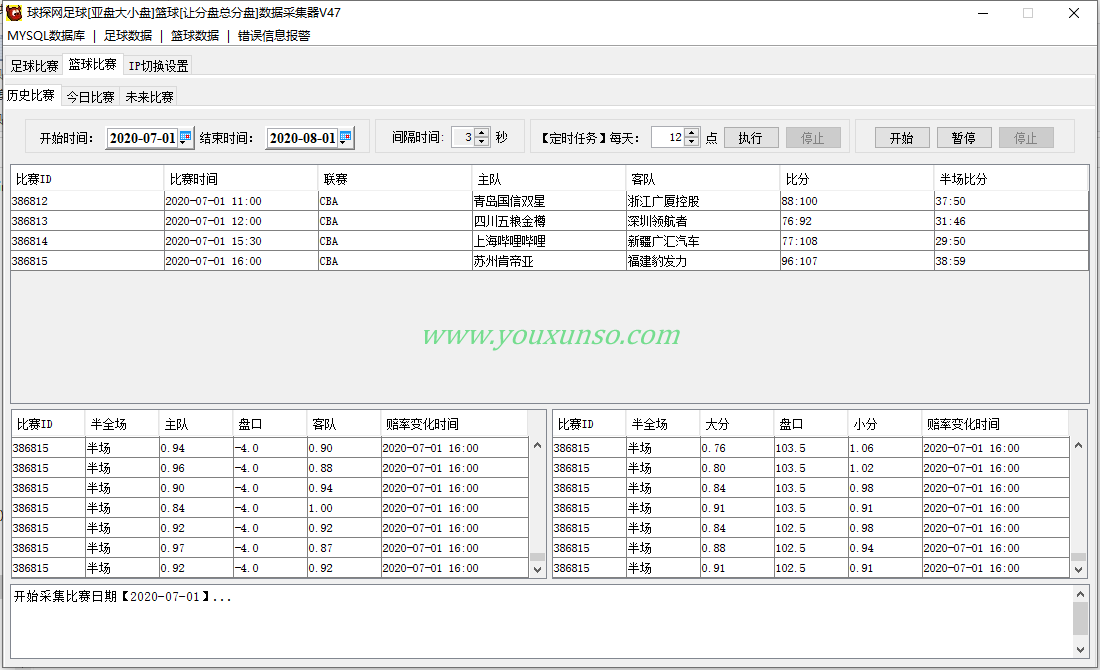Open the MYSQL数据库 menu
1100x670 pixels.
click(46, 36)
